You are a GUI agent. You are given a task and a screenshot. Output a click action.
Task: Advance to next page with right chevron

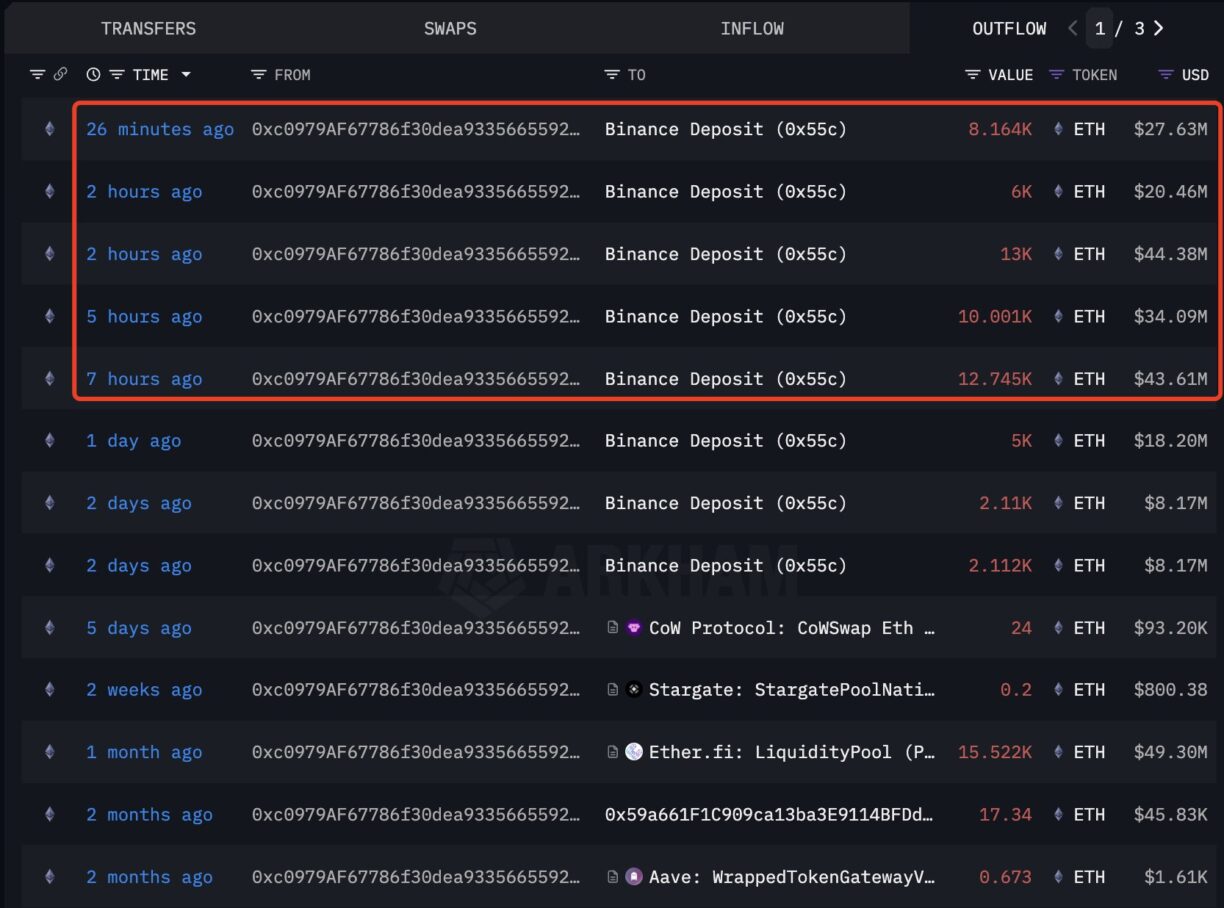tap(1159, 28)
